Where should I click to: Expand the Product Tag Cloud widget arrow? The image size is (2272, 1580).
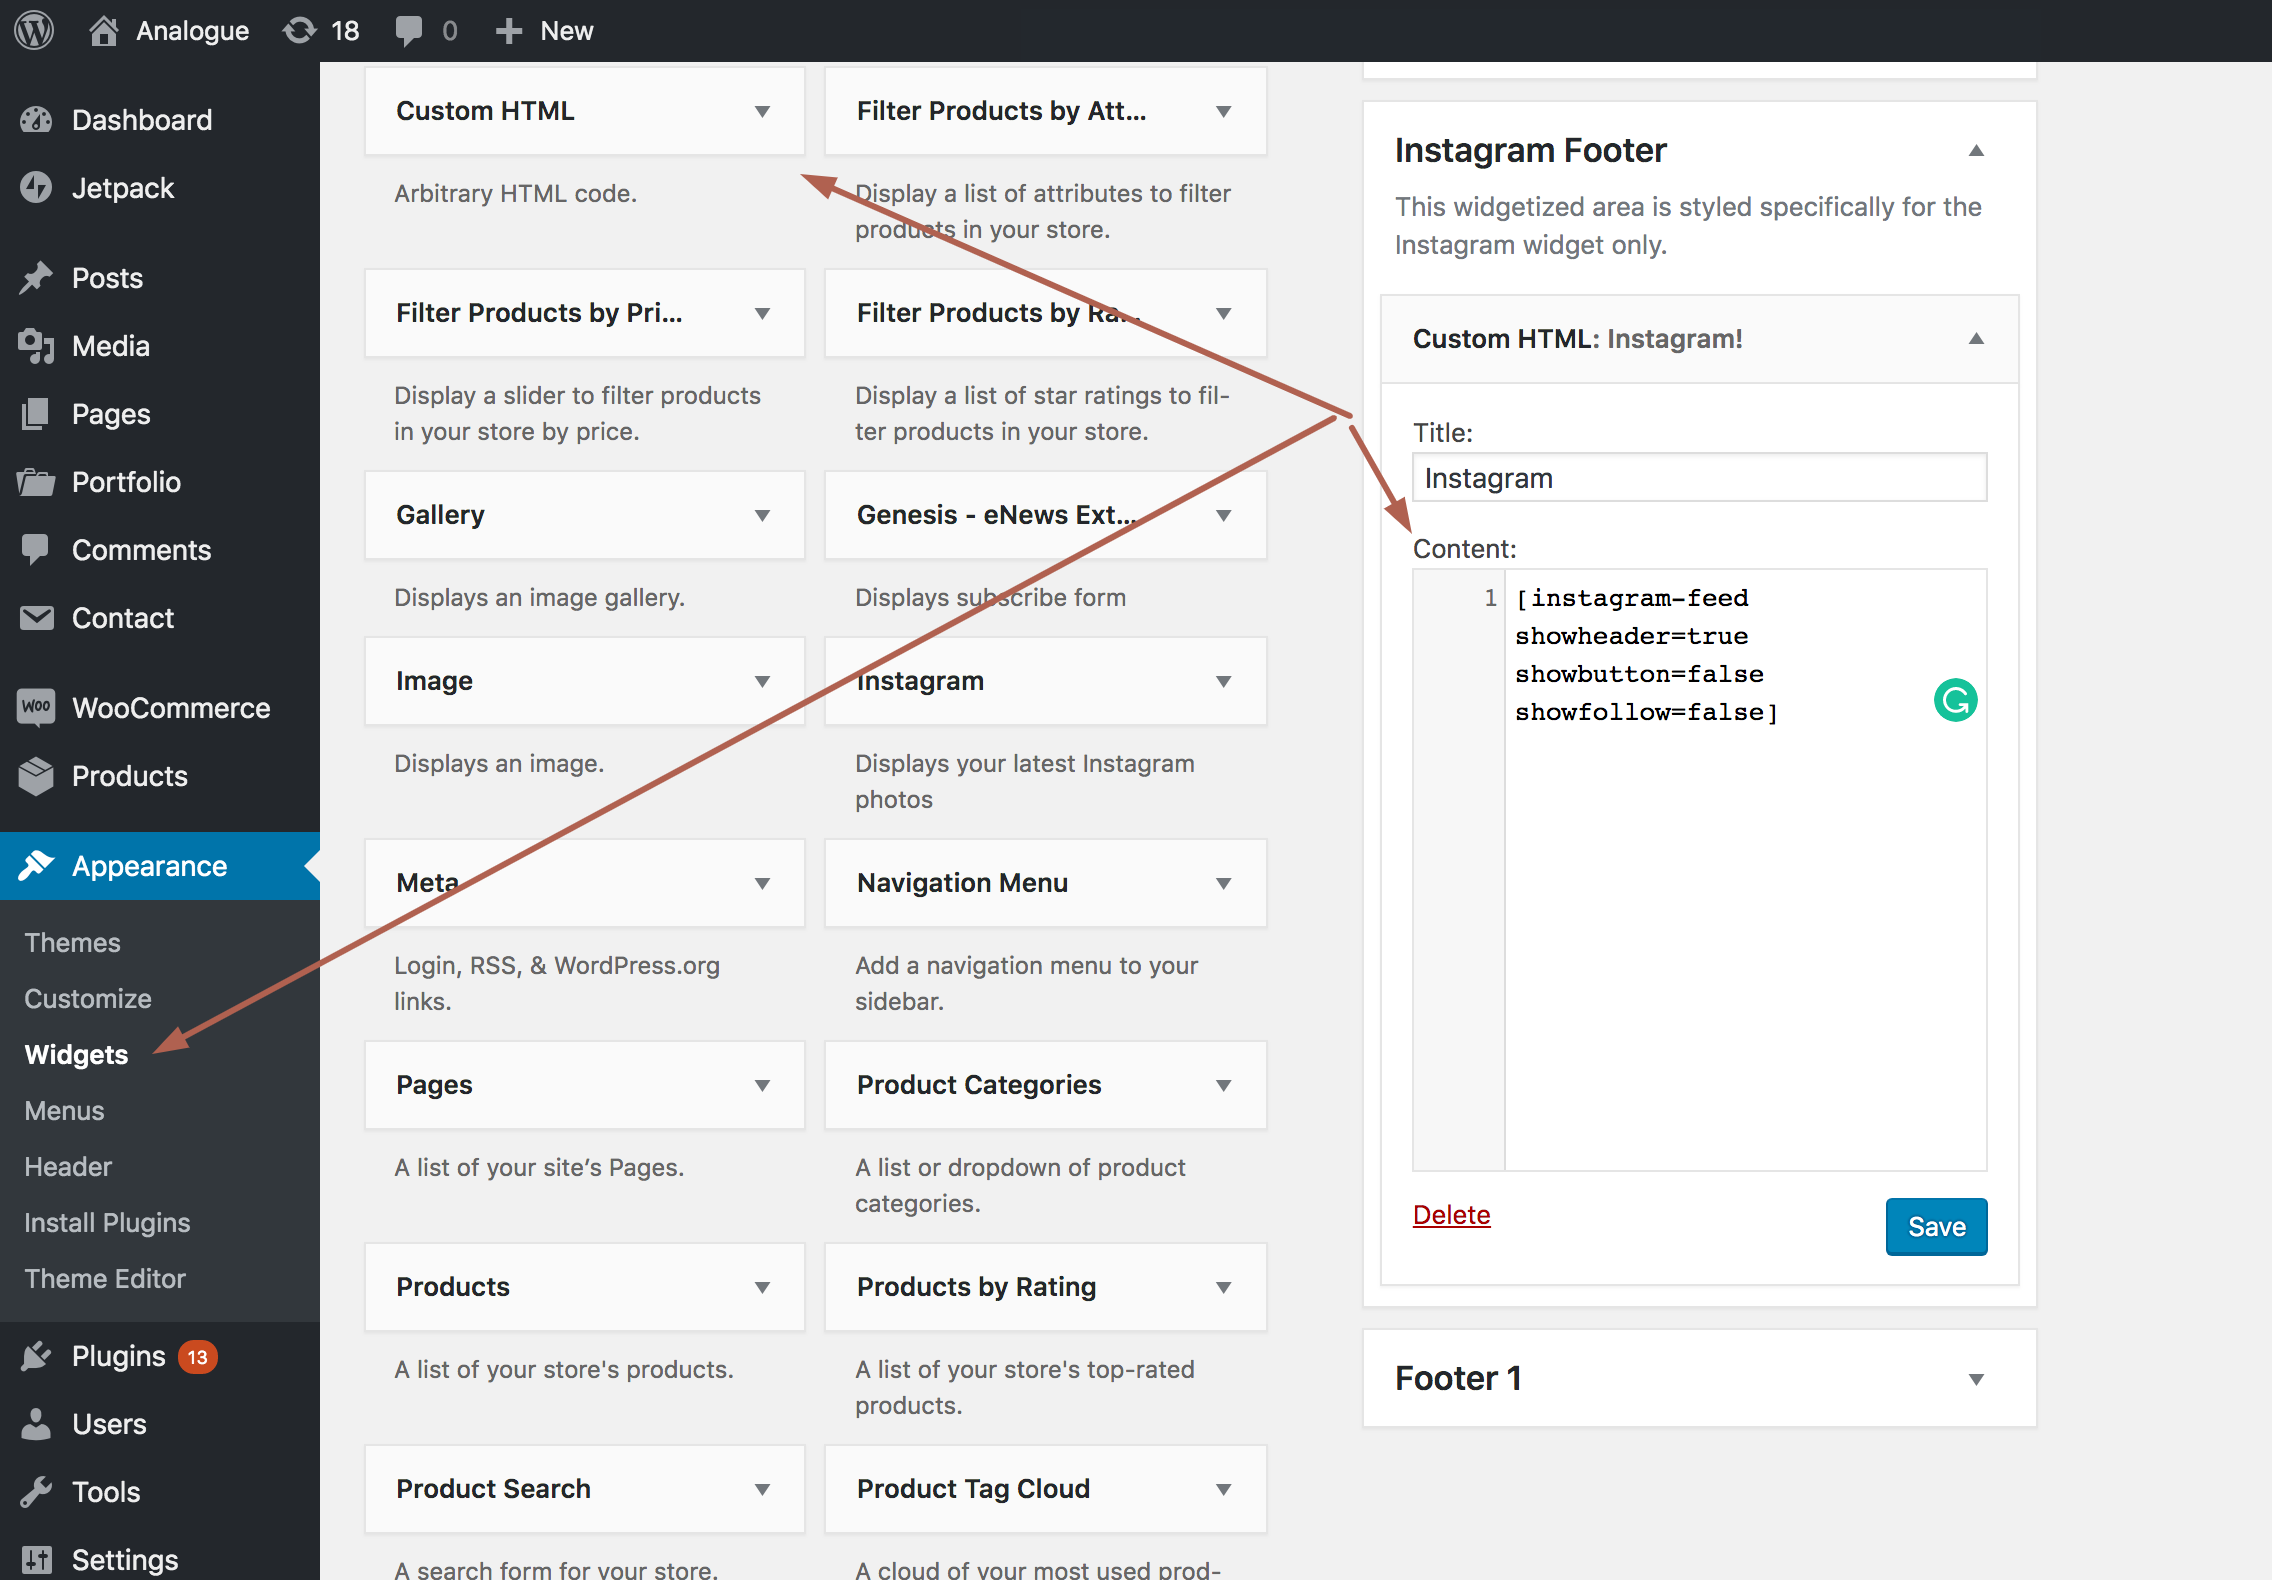(1223, 1489)
